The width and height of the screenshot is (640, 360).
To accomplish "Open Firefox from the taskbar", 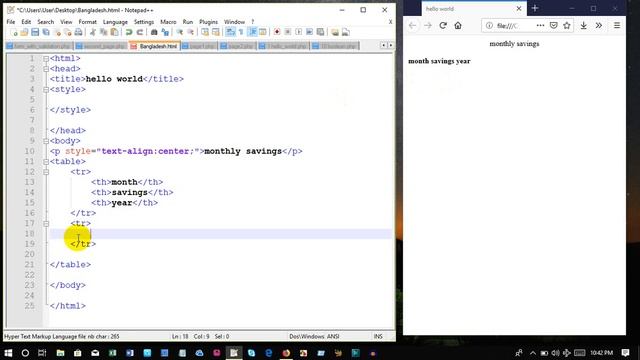I will [x=286, y=353].
